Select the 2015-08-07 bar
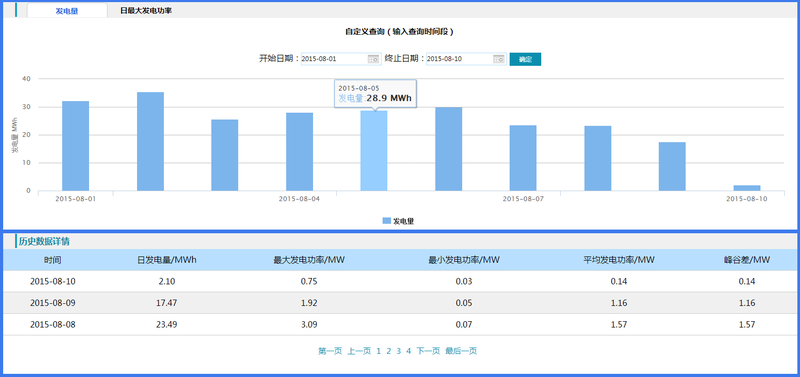Image resolution: width=800 pixels, height=377 pixels. pyautogui.click(x=523, y=158)
